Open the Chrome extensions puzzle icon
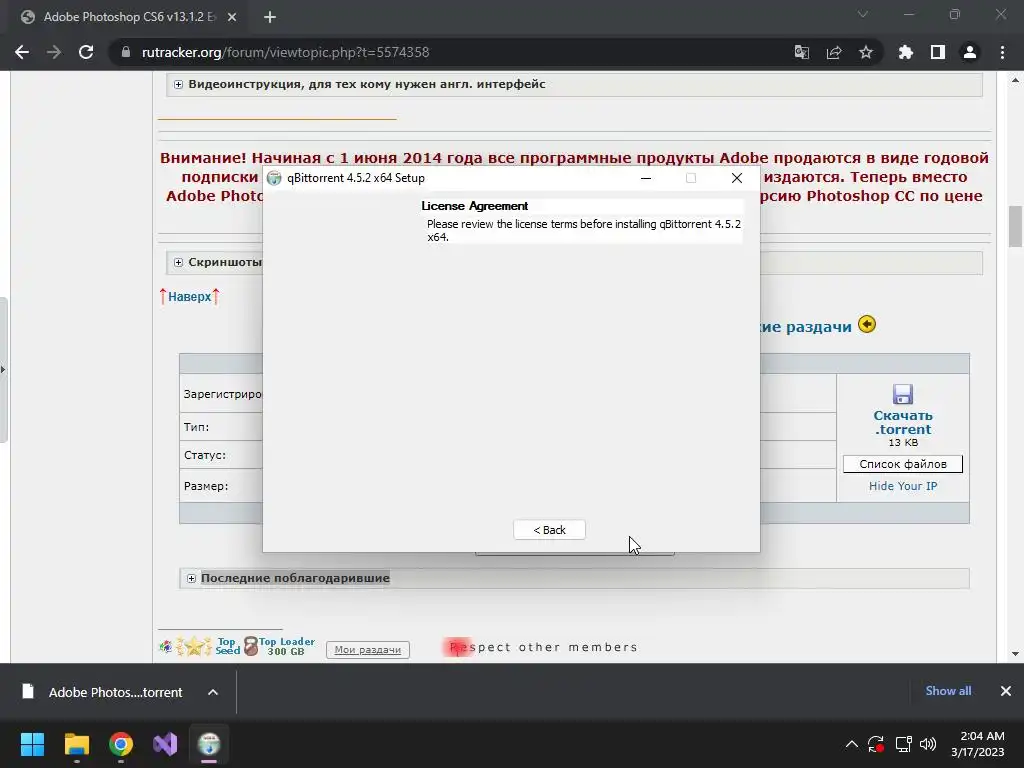 (x=906, y=52)
